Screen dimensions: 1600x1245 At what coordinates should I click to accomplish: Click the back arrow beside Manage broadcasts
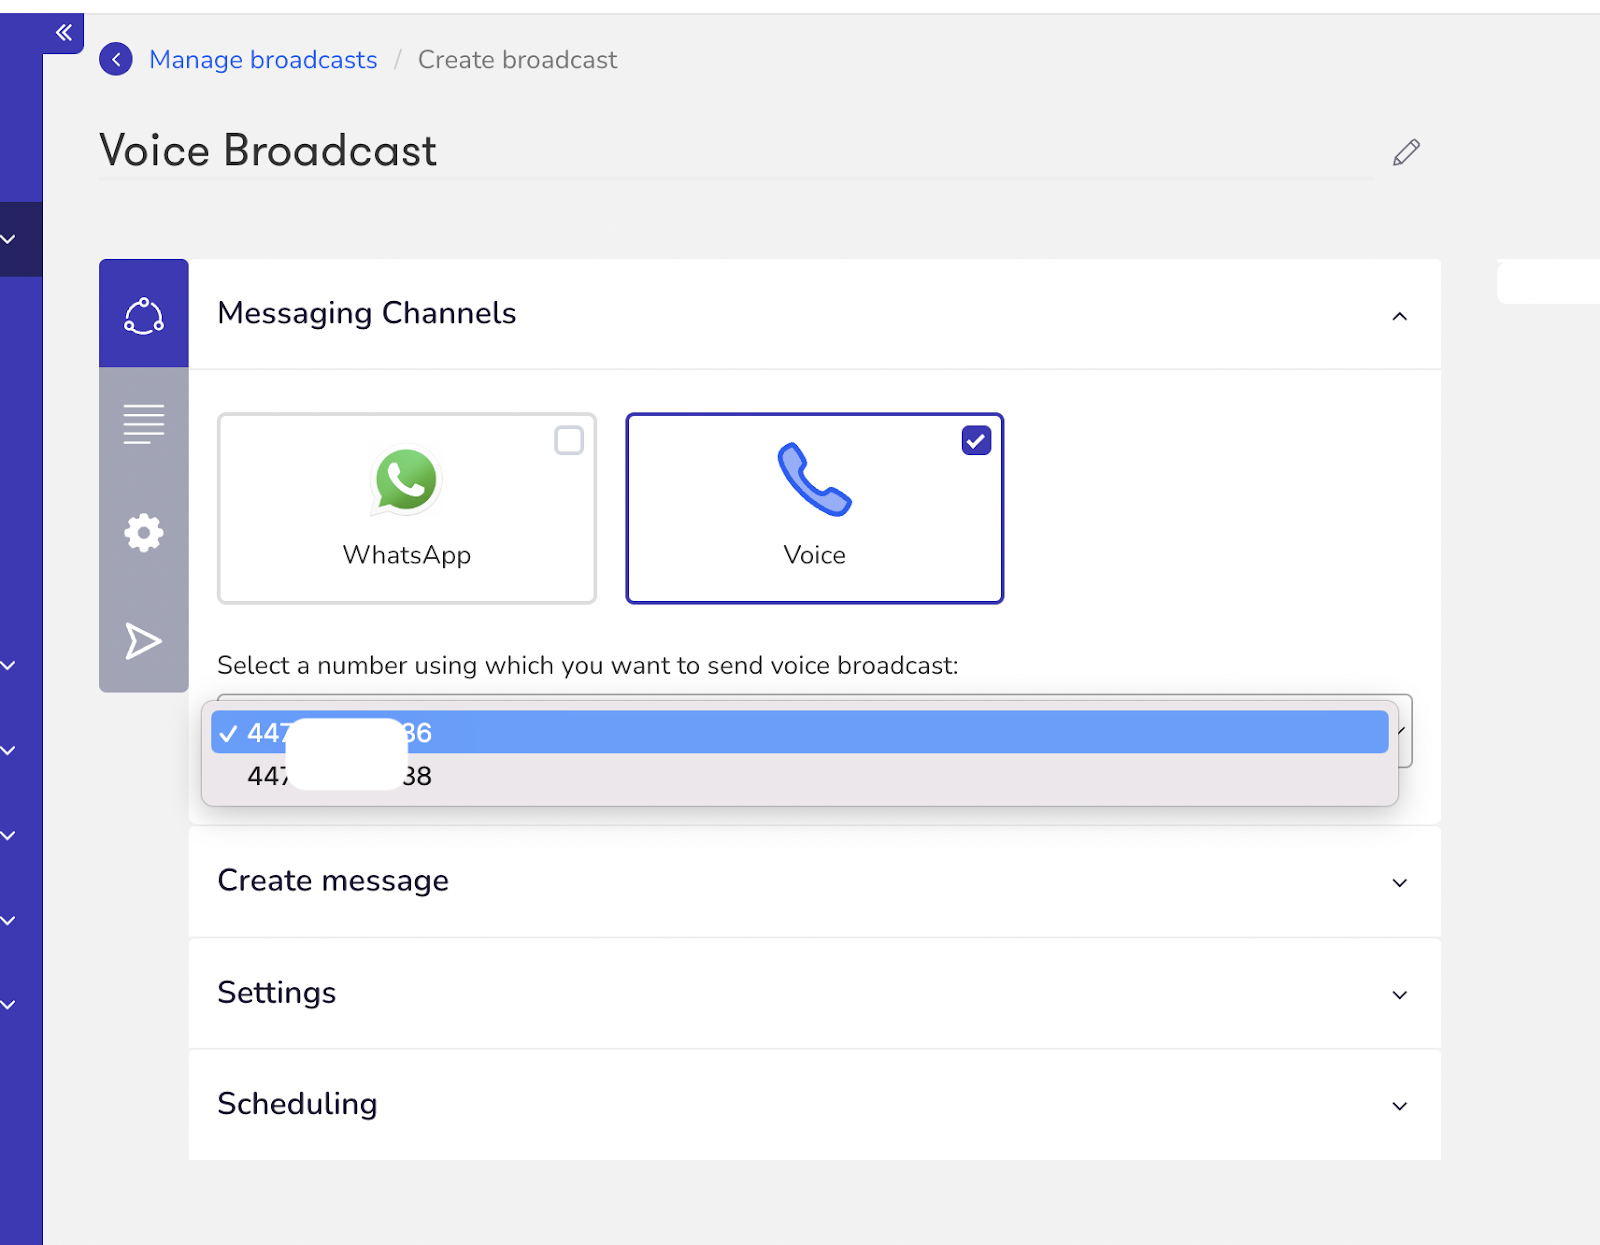pos(116,59)
